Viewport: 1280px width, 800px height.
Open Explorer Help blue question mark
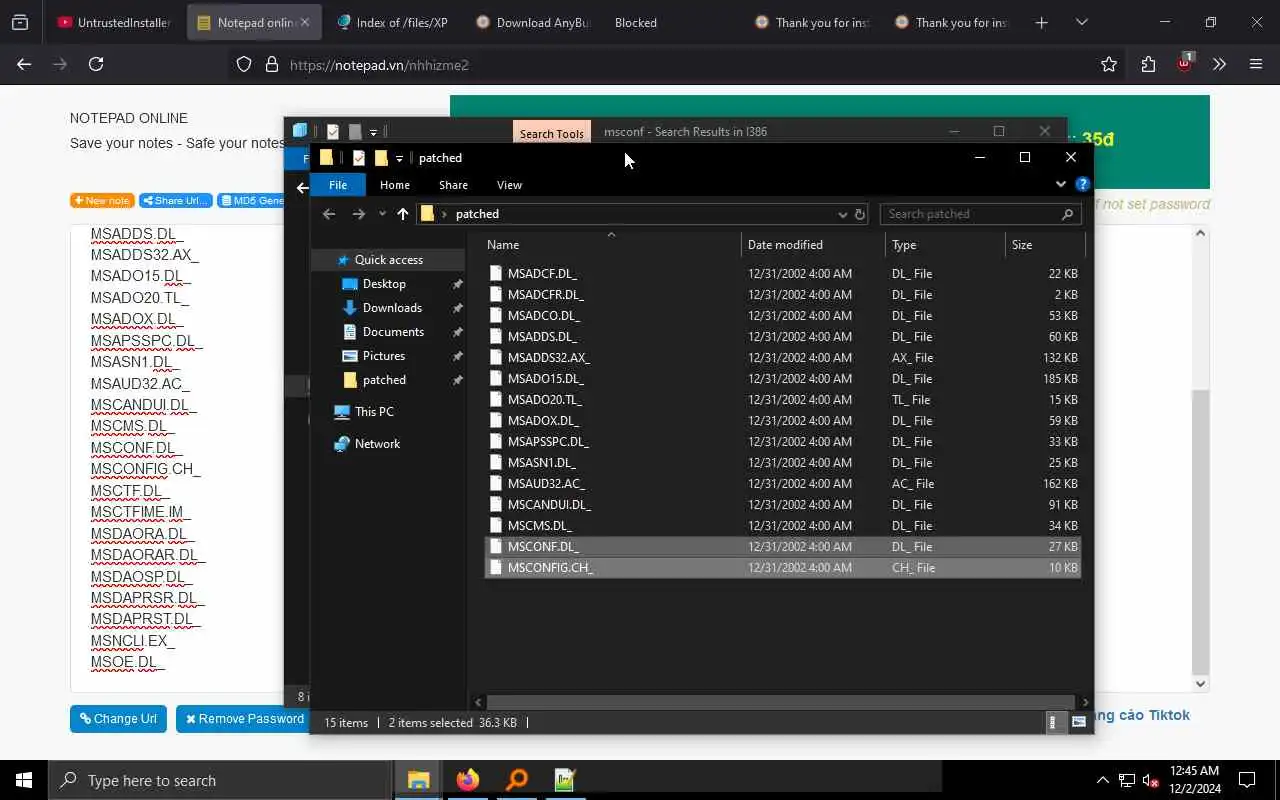(1082, 184)
